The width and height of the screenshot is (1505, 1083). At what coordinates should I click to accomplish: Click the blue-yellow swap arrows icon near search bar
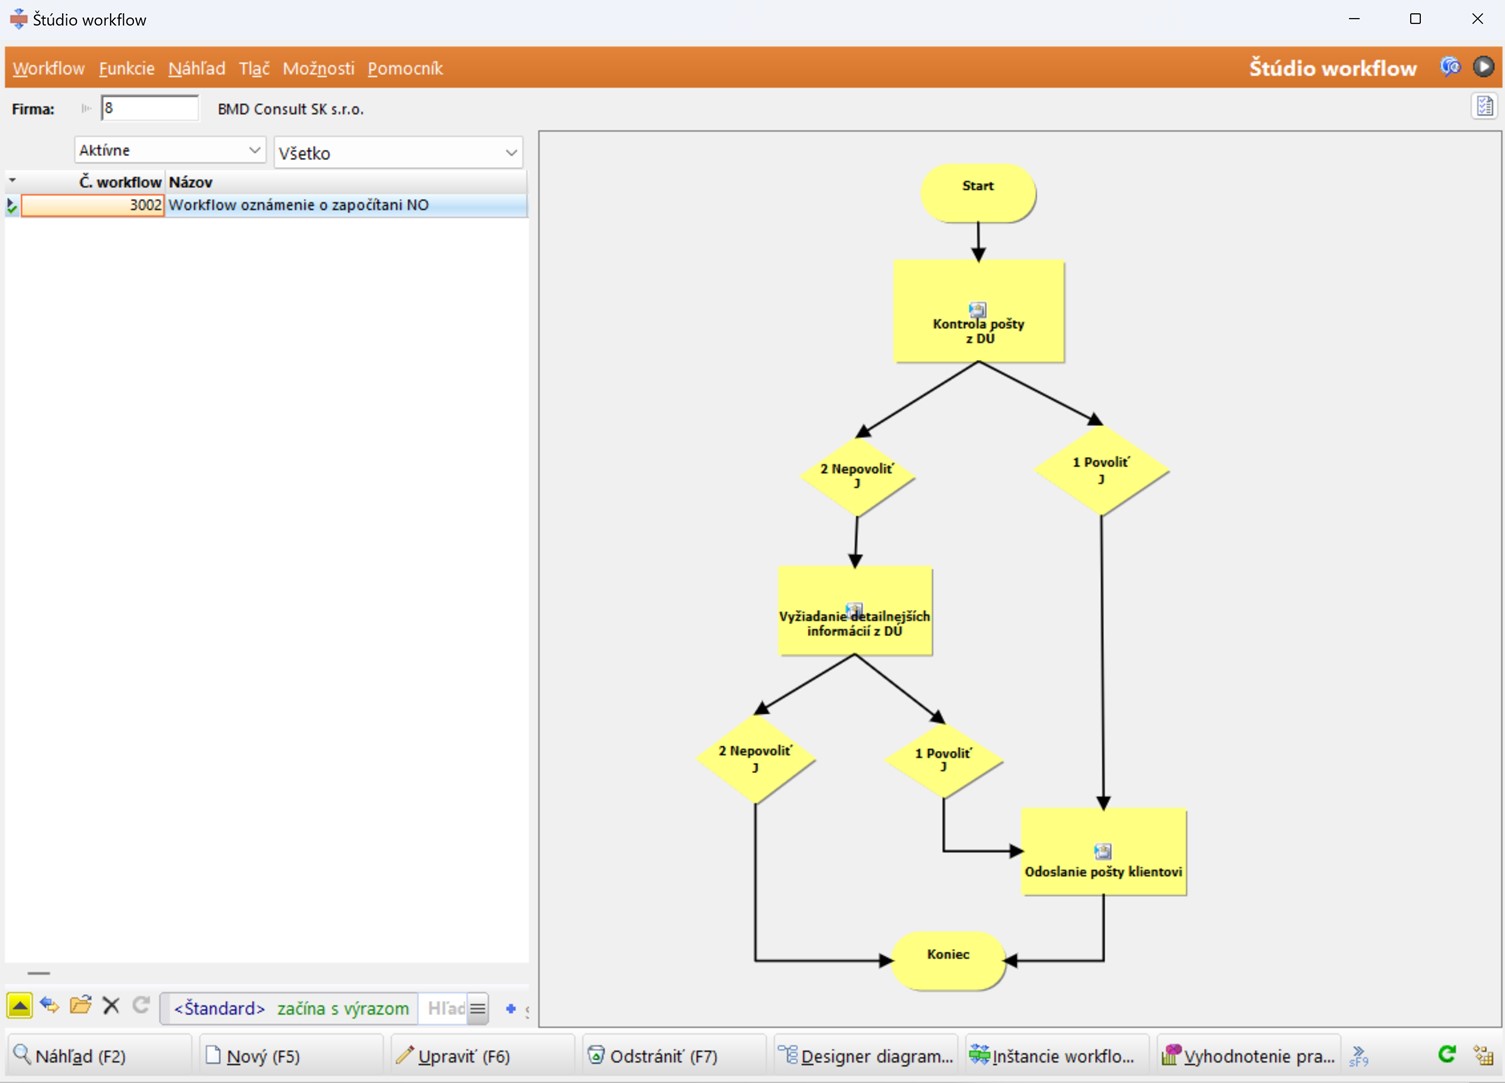(49, 1005)
